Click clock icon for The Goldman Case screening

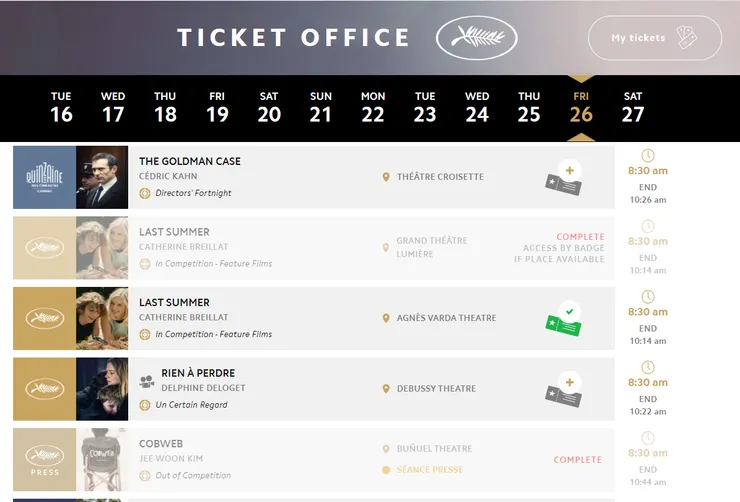click(648, 156)
